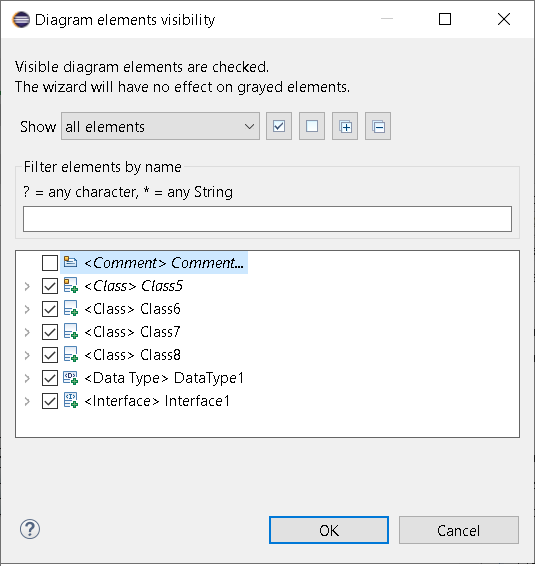Confirm with the OK button
This screenshot has height=566, width=535.
coord(329,530)
